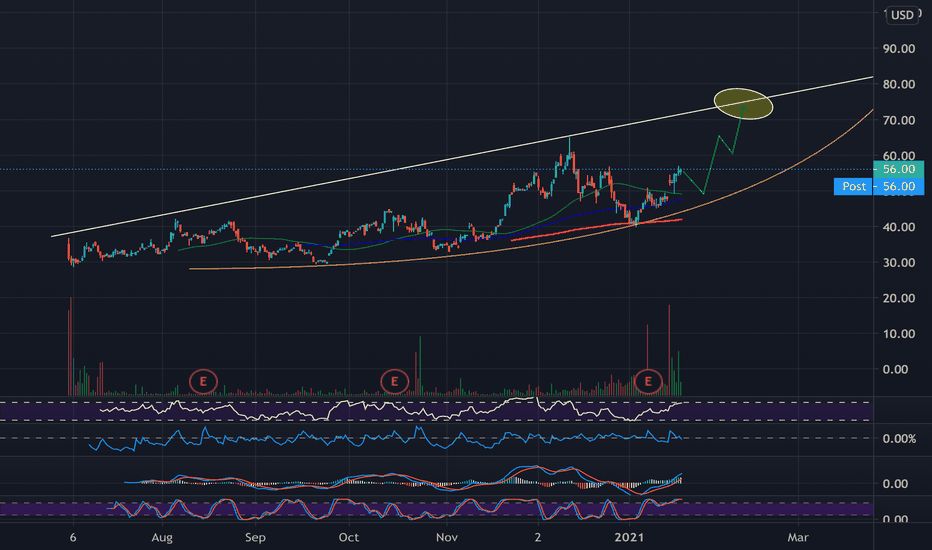Click the USD currency button

pos(902,15)
